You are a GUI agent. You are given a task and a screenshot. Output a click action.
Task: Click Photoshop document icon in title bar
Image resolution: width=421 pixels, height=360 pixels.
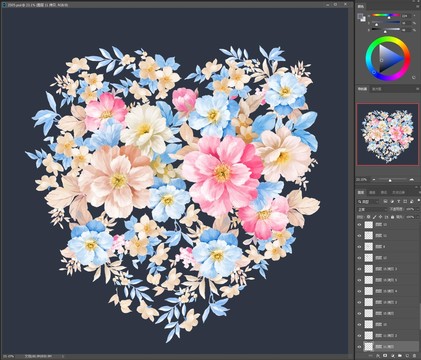pyautogui.click(x=4, y=5)
